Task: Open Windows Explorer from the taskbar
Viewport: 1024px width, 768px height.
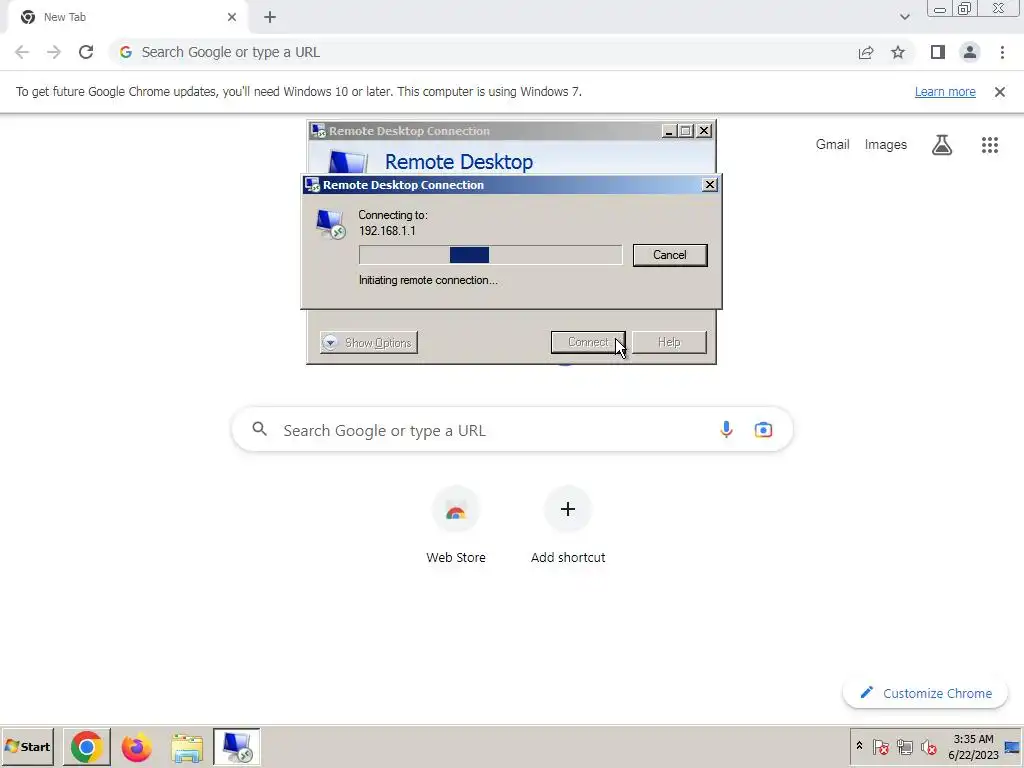Action: point(187,747)
